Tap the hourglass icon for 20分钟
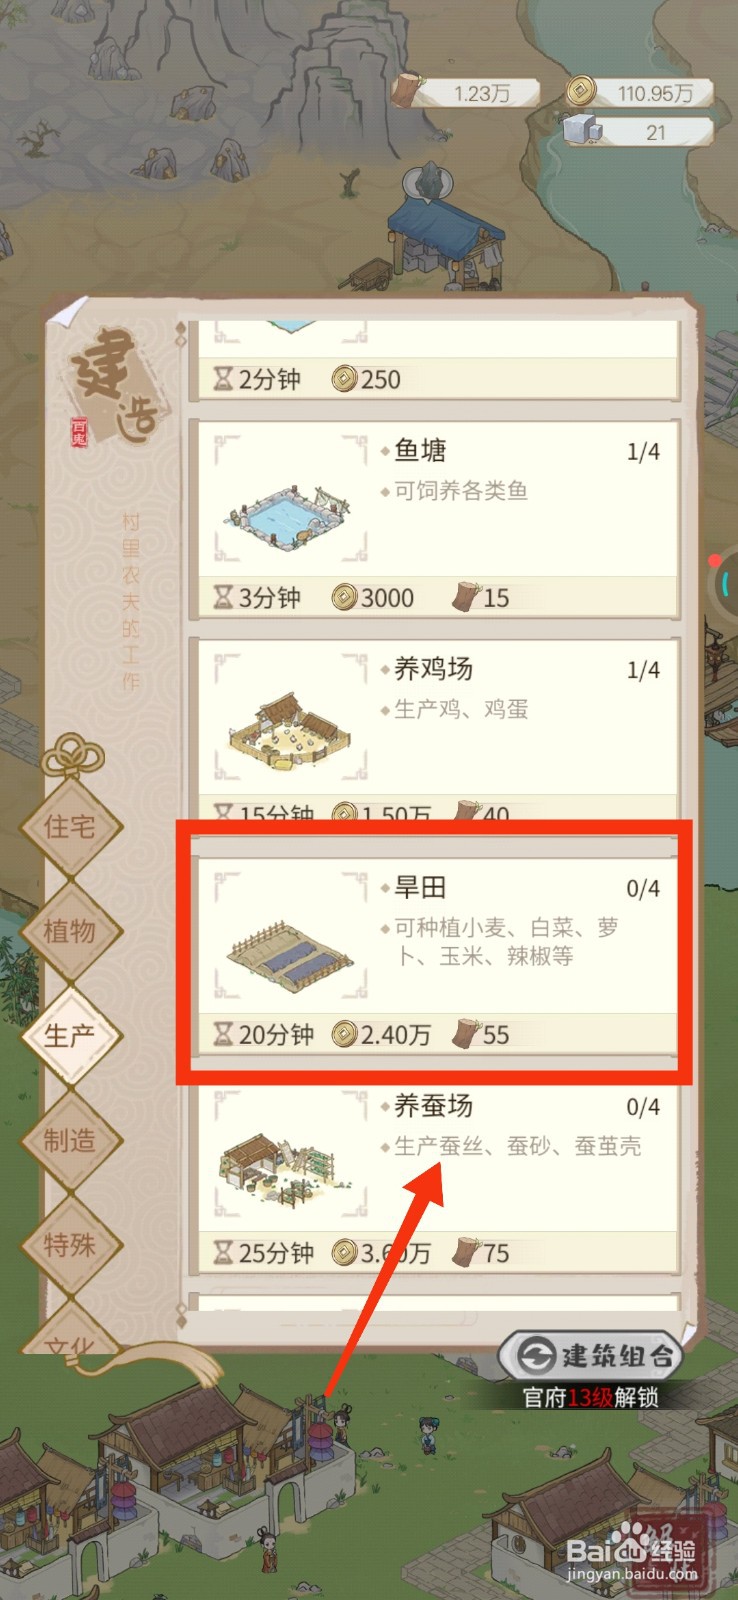The image size is (738, 1600). point(224,1034)
